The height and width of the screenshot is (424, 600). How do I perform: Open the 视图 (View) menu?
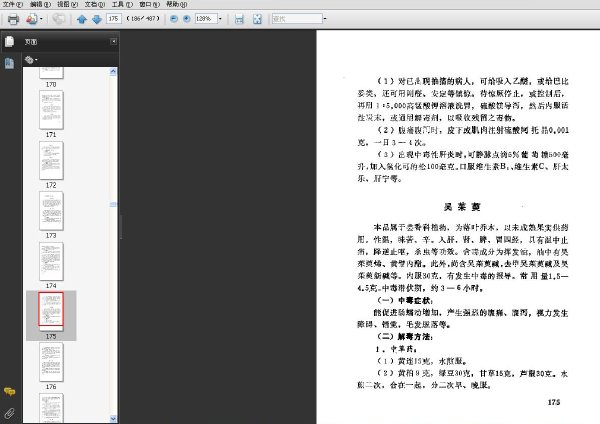pyautogui.click(x=67, y=4)
